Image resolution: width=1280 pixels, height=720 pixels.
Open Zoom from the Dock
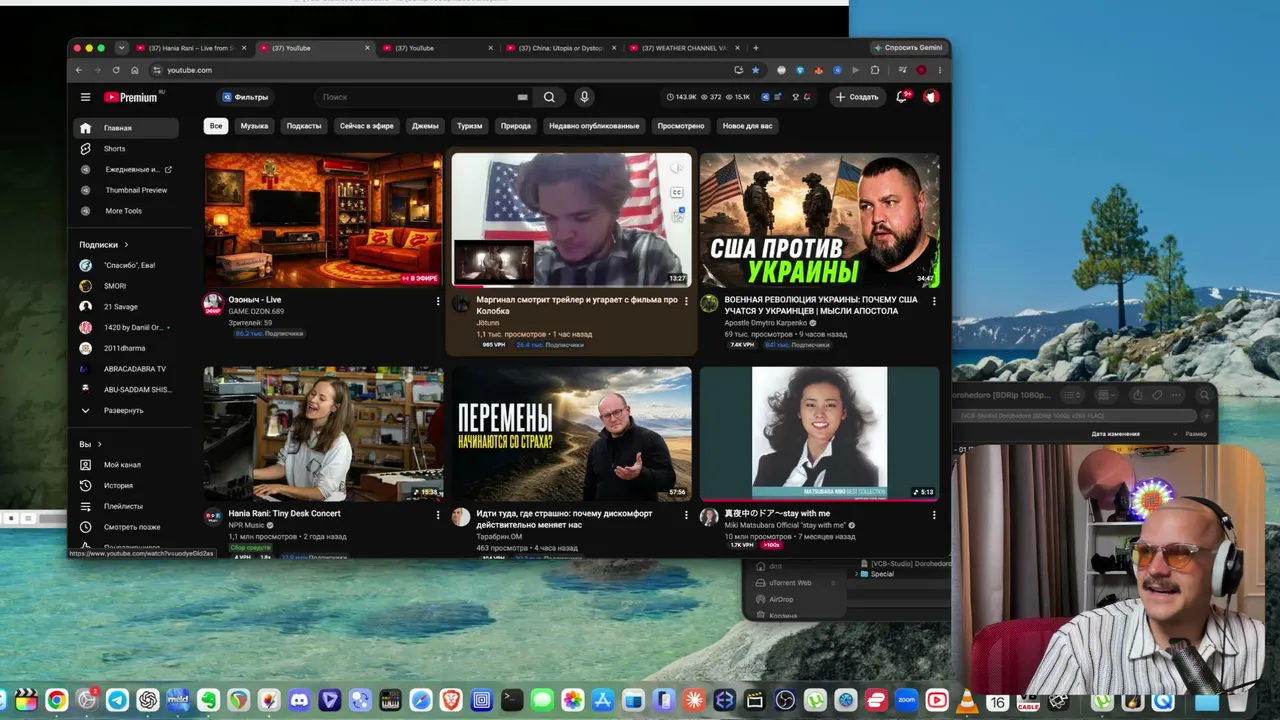[906, 701]
